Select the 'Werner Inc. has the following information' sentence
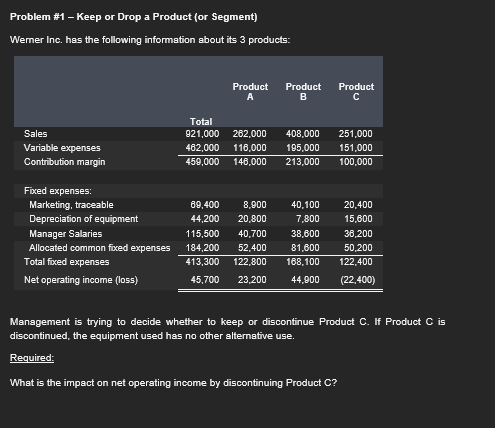Screen dimensions: 495x428 click(x=150, y=40)
